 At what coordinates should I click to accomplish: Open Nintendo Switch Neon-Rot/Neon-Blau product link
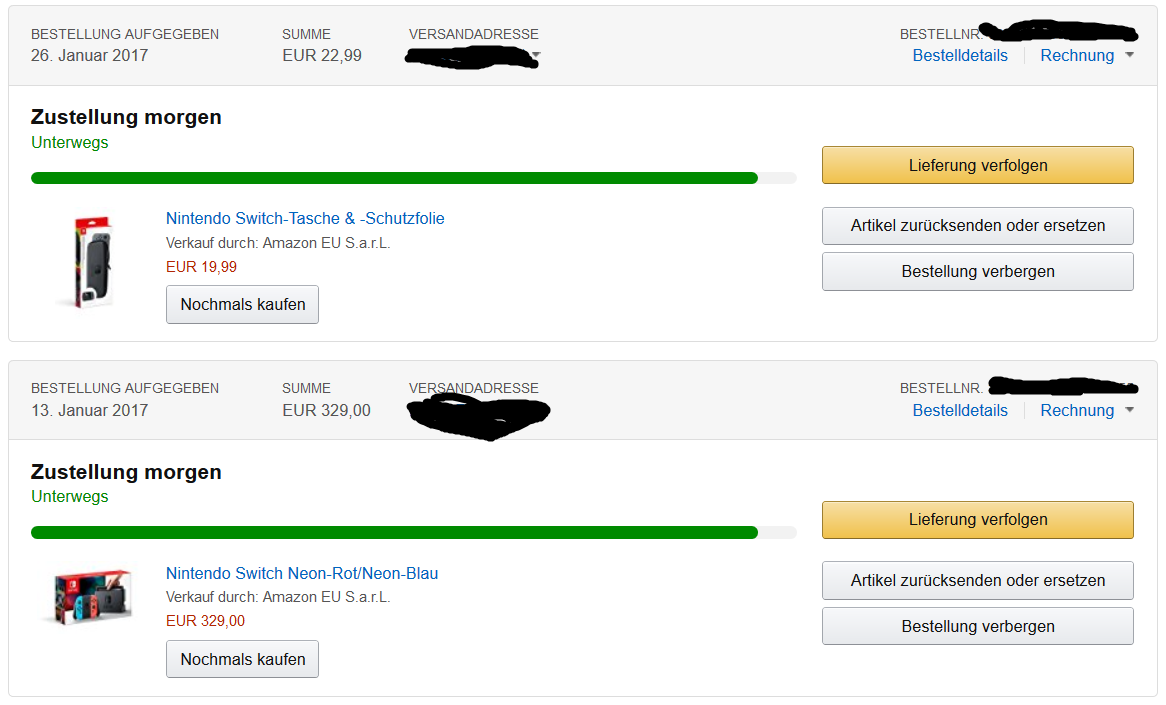pos(302,574)
